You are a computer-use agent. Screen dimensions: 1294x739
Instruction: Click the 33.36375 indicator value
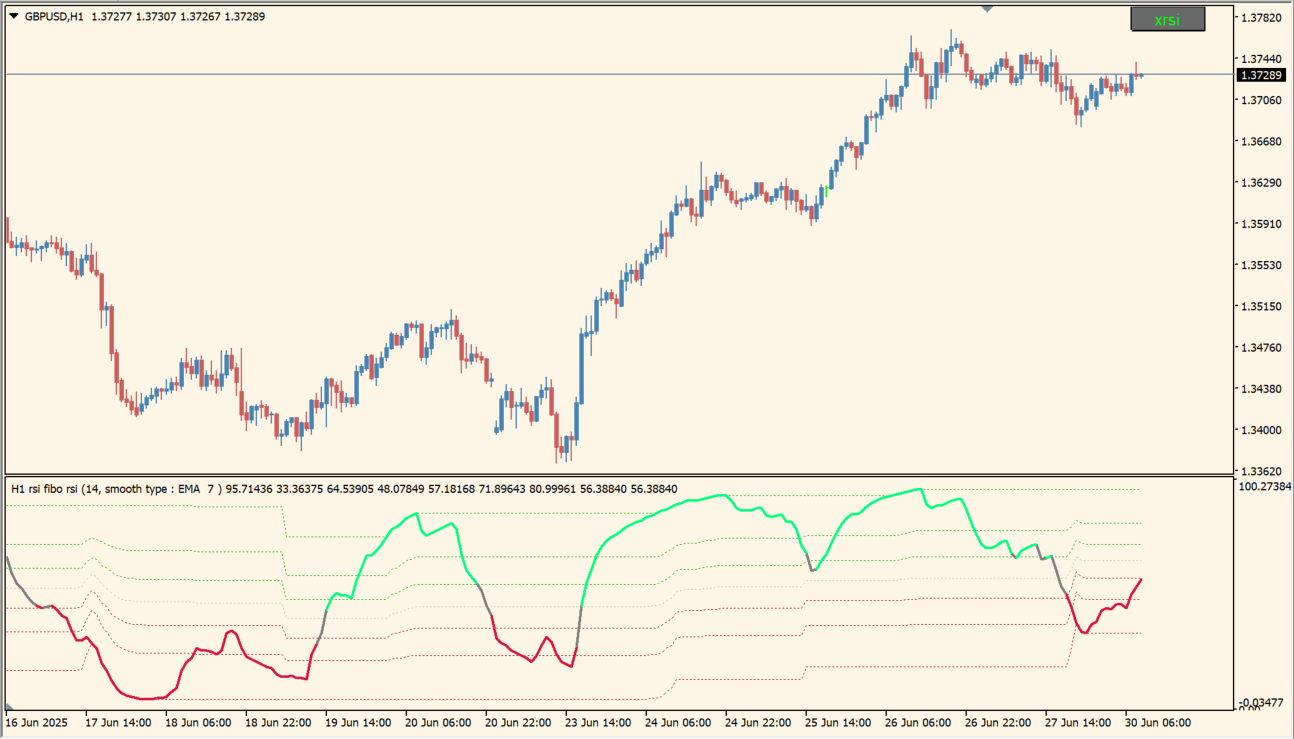(299, 489)
